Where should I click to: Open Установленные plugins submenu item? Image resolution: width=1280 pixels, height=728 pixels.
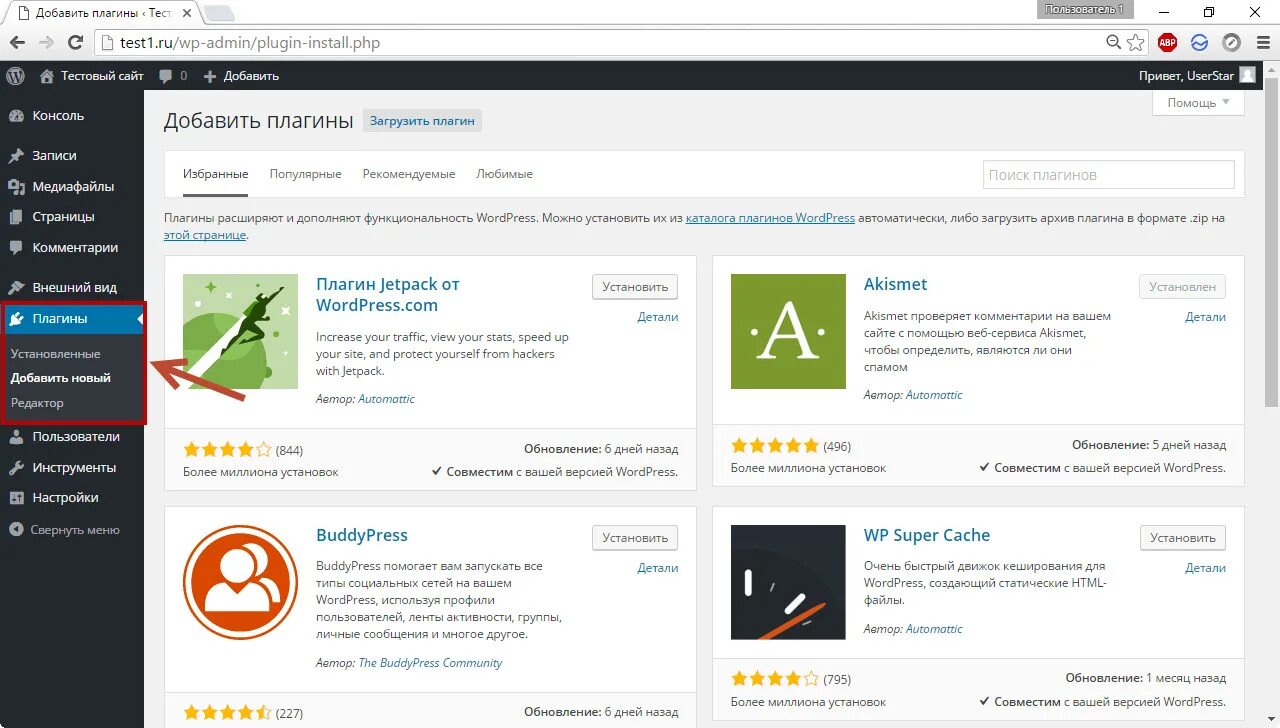pyautogui.click(x=55, y=353)
